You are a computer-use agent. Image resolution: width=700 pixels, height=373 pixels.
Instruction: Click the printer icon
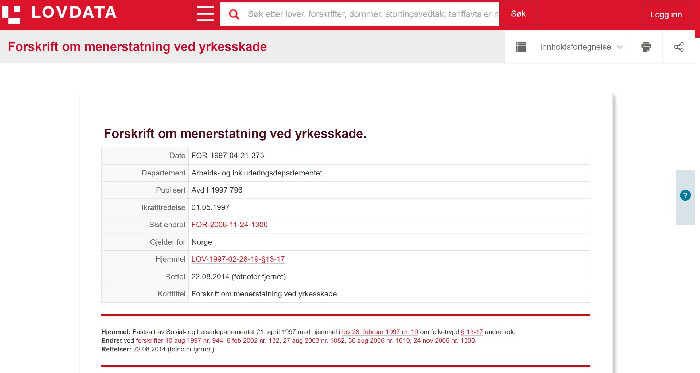pyautogui.click(x=646, y=47)
